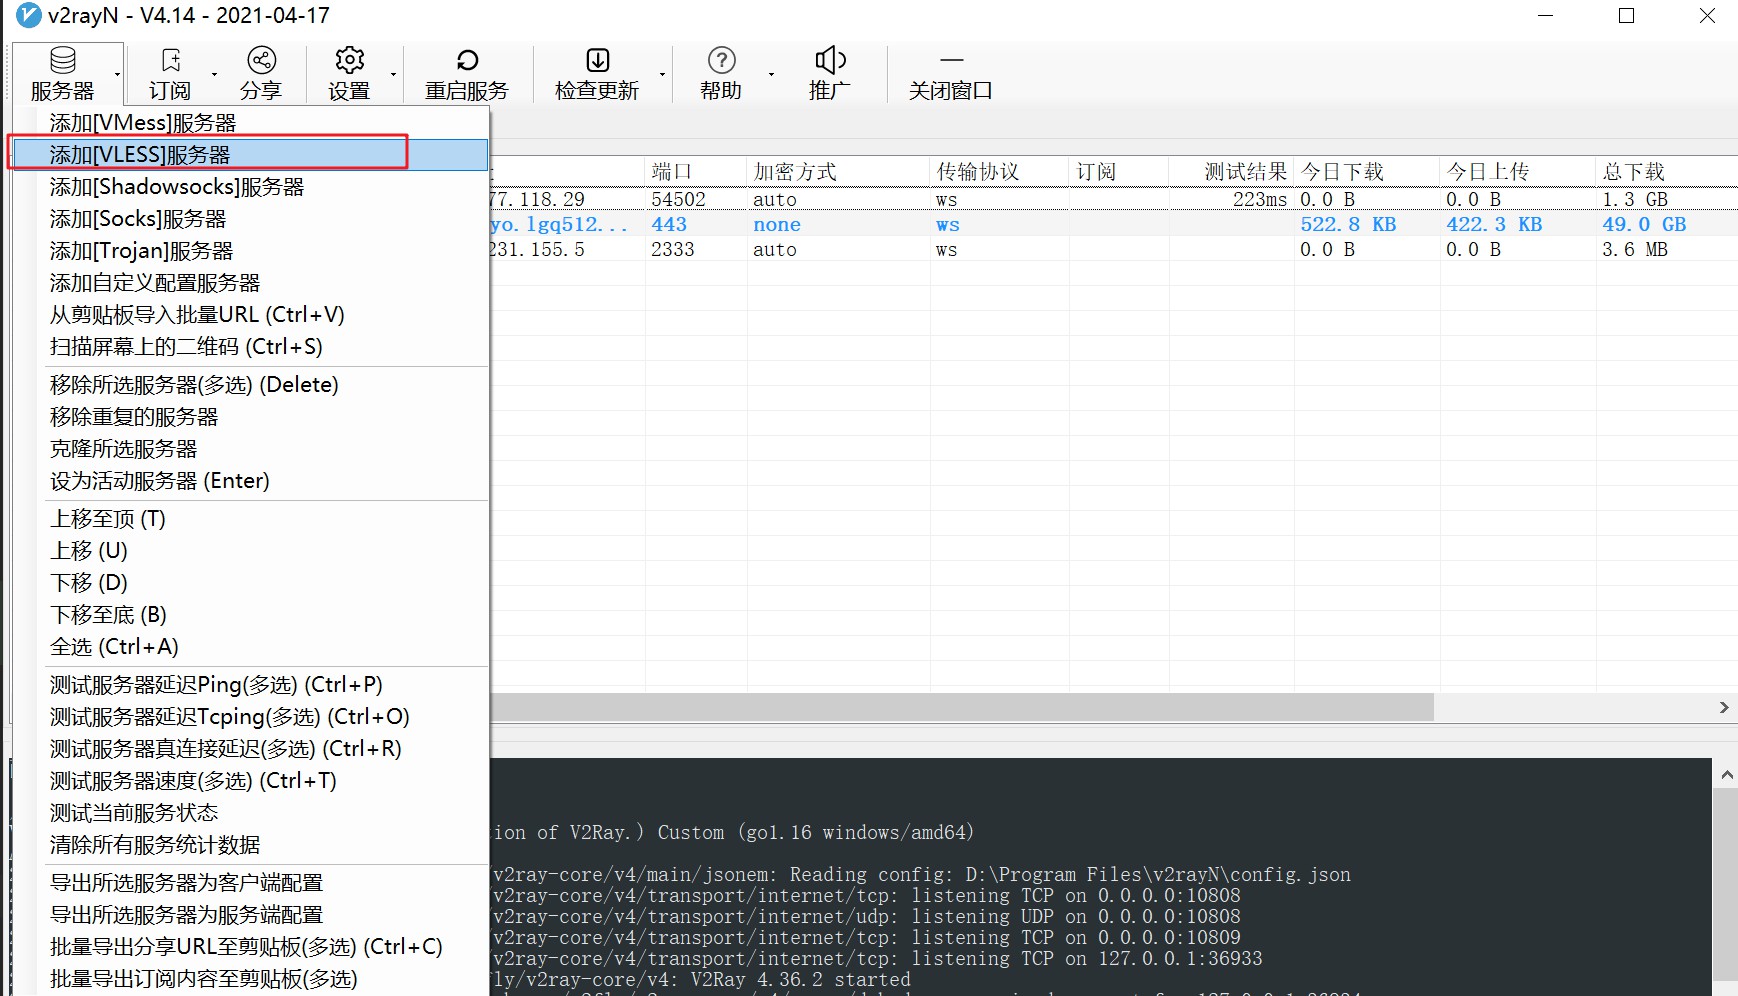1738x996 pixels.
Task: Expand the 设置 dropdown arrow
Action: (393, 74)
